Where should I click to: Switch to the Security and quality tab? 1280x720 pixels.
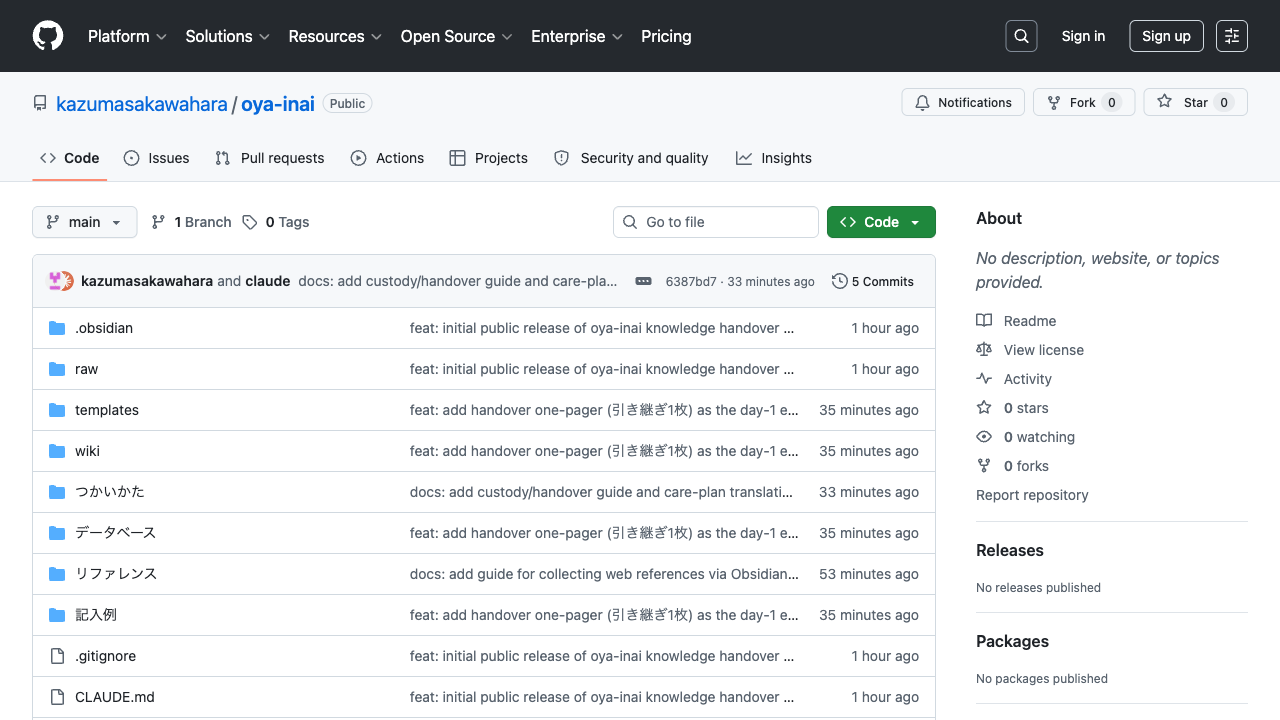click(631, 158)
